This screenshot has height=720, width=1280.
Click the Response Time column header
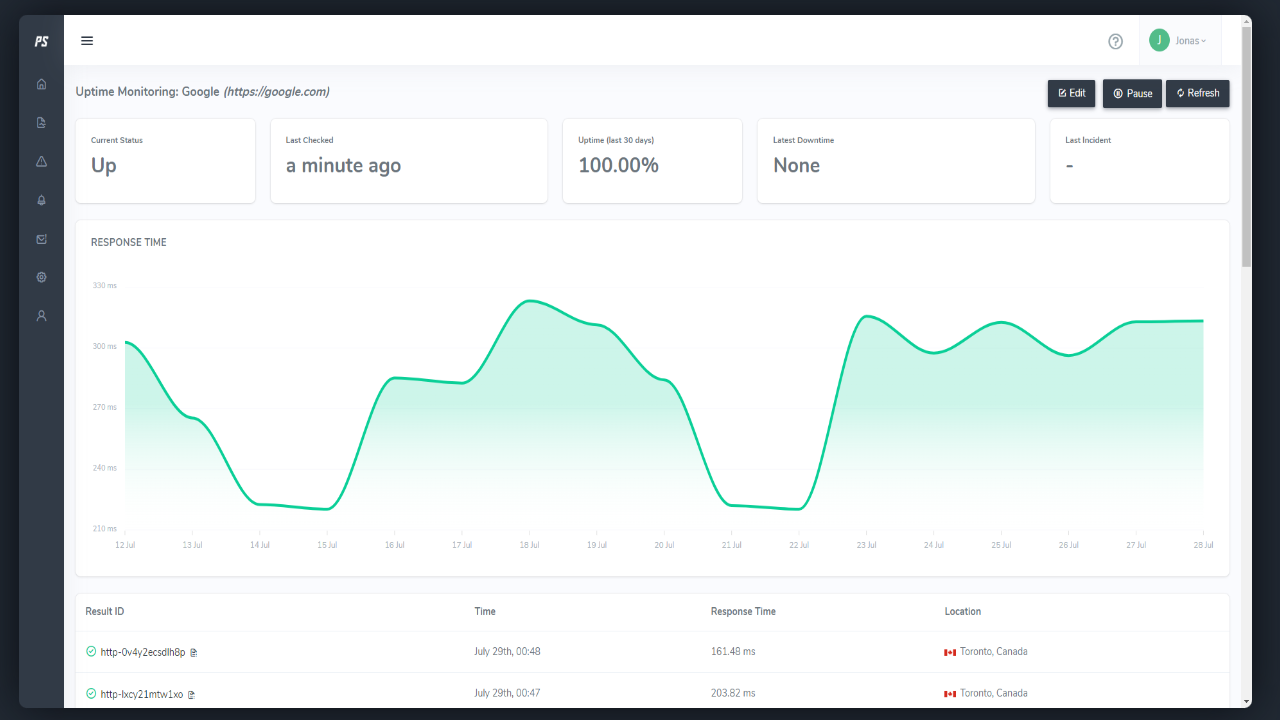[743, 611]
